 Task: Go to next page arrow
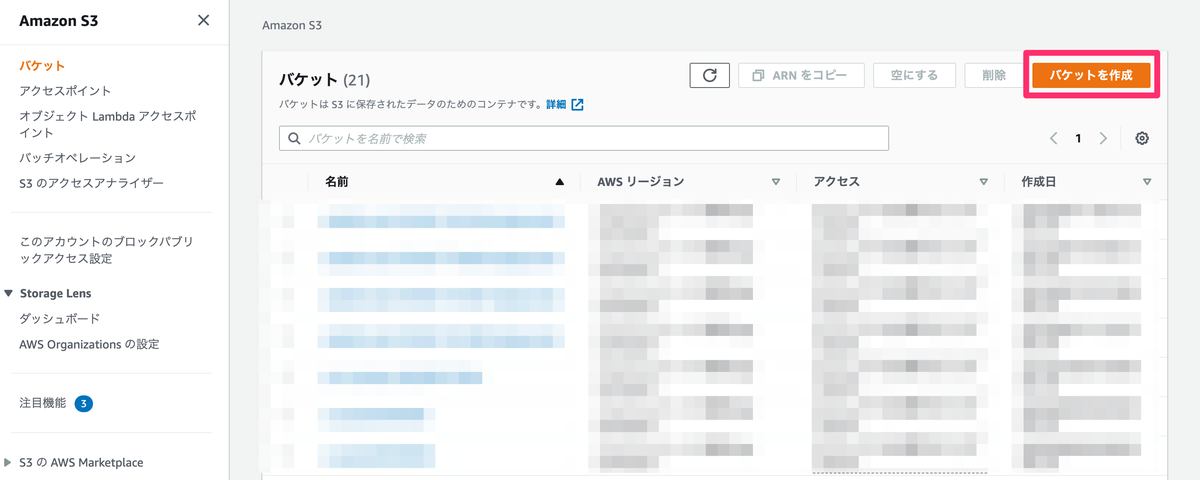(1103, 138)
